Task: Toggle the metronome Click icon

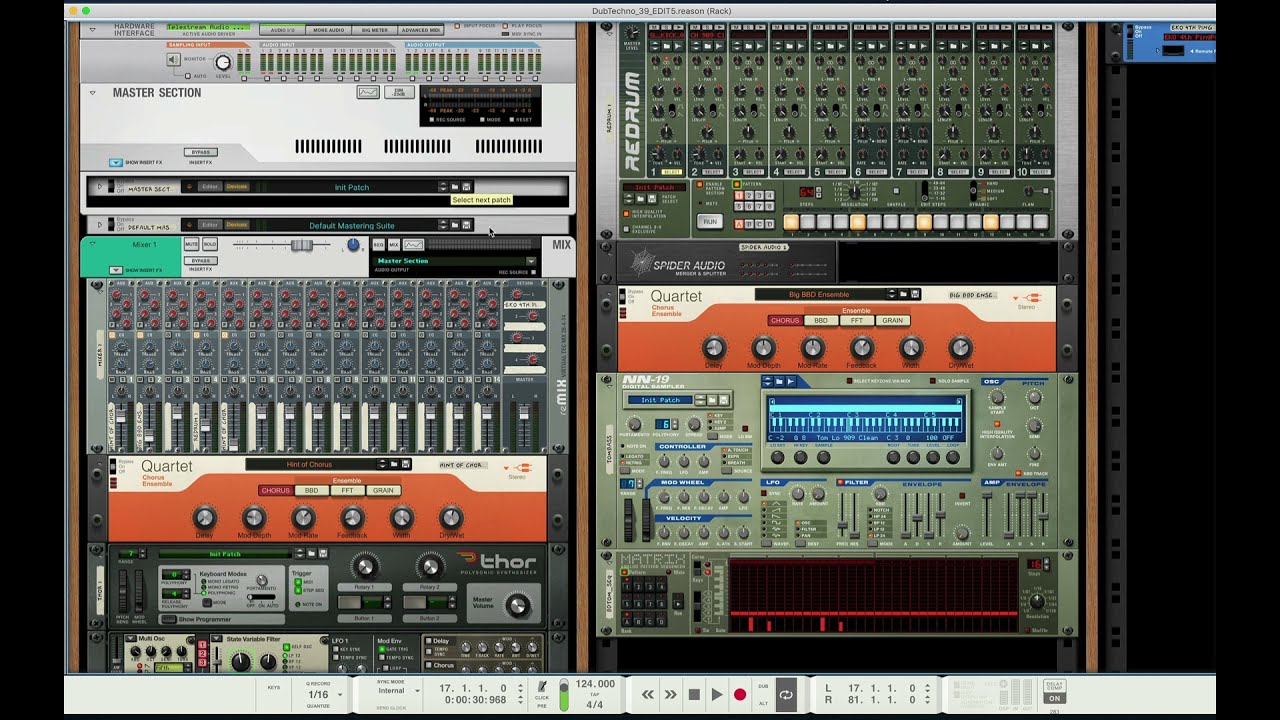Action: (x=542, y=688)
